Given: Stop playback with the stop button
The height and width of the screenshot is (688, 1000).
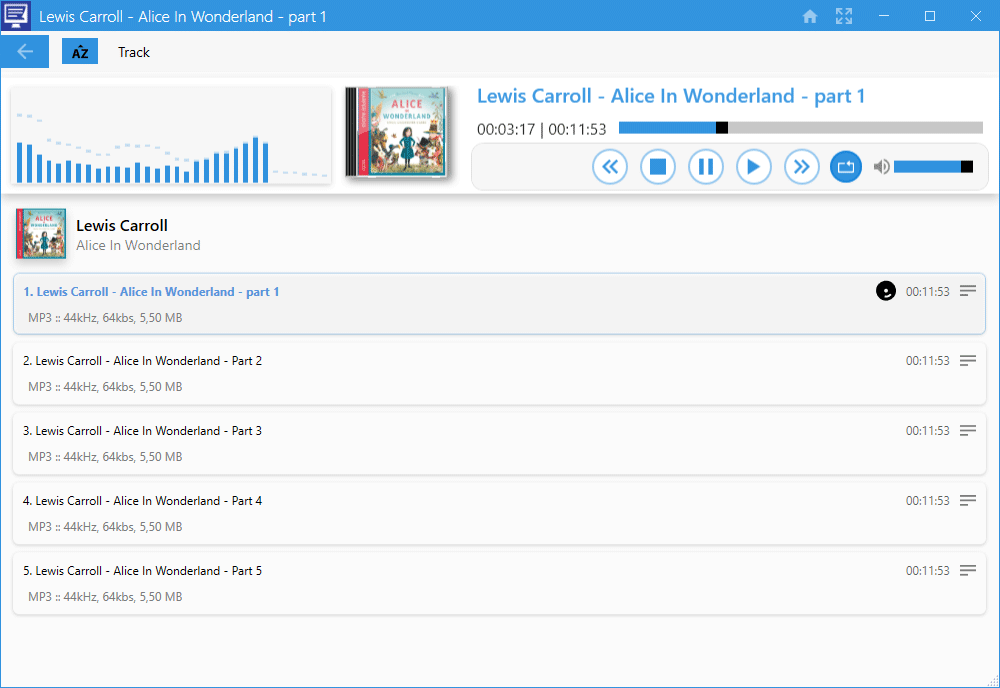Looking at the screenshot, I should (x=658, y=167).
